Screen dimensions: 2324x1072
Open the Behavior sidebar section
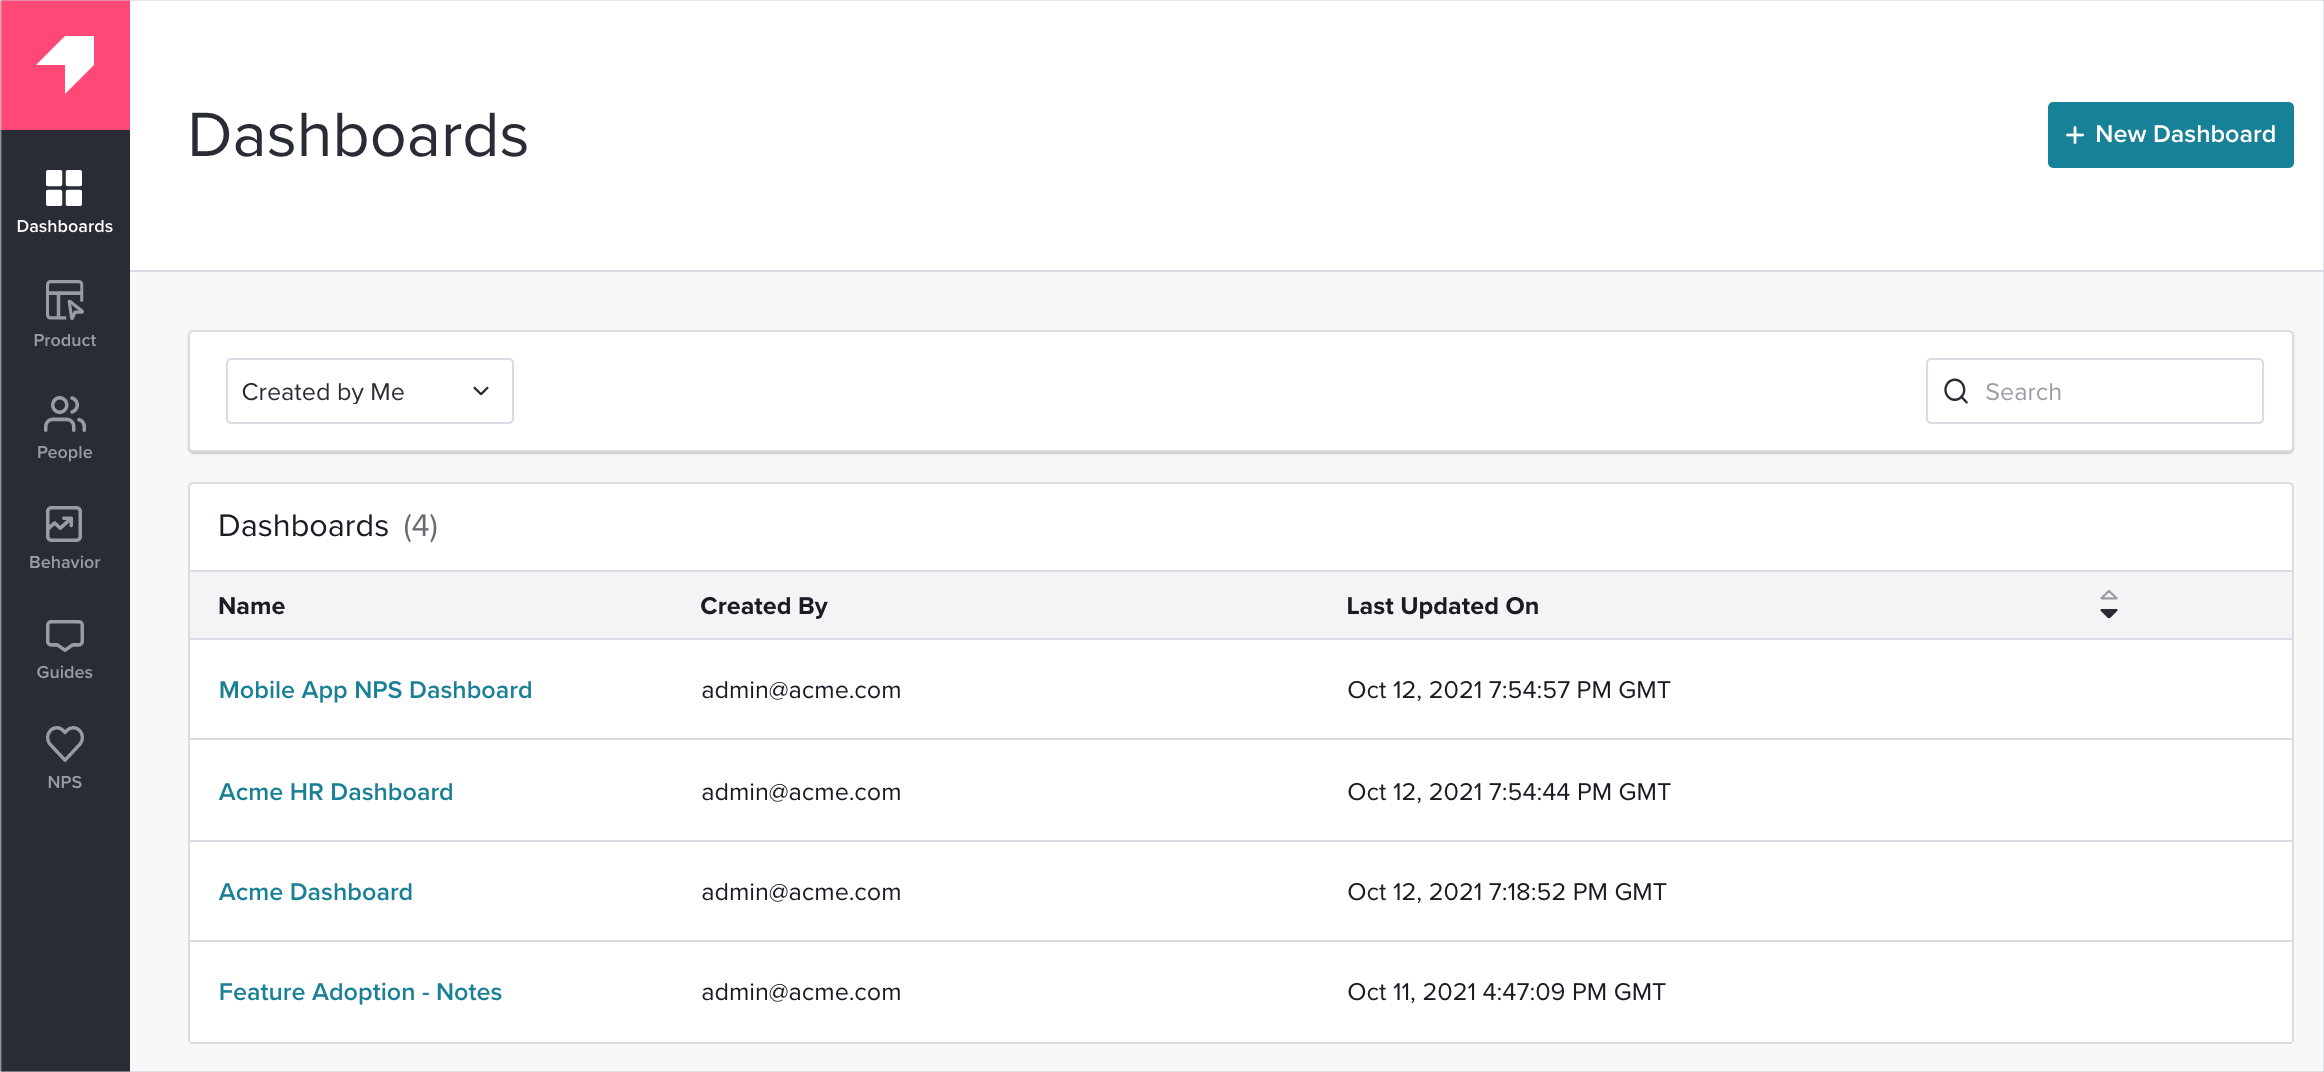(65, 538)
